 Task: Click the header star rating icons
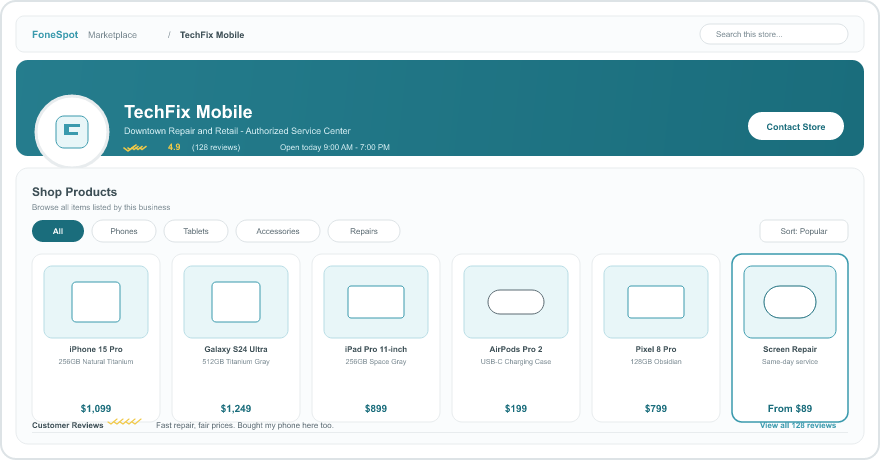135,148
